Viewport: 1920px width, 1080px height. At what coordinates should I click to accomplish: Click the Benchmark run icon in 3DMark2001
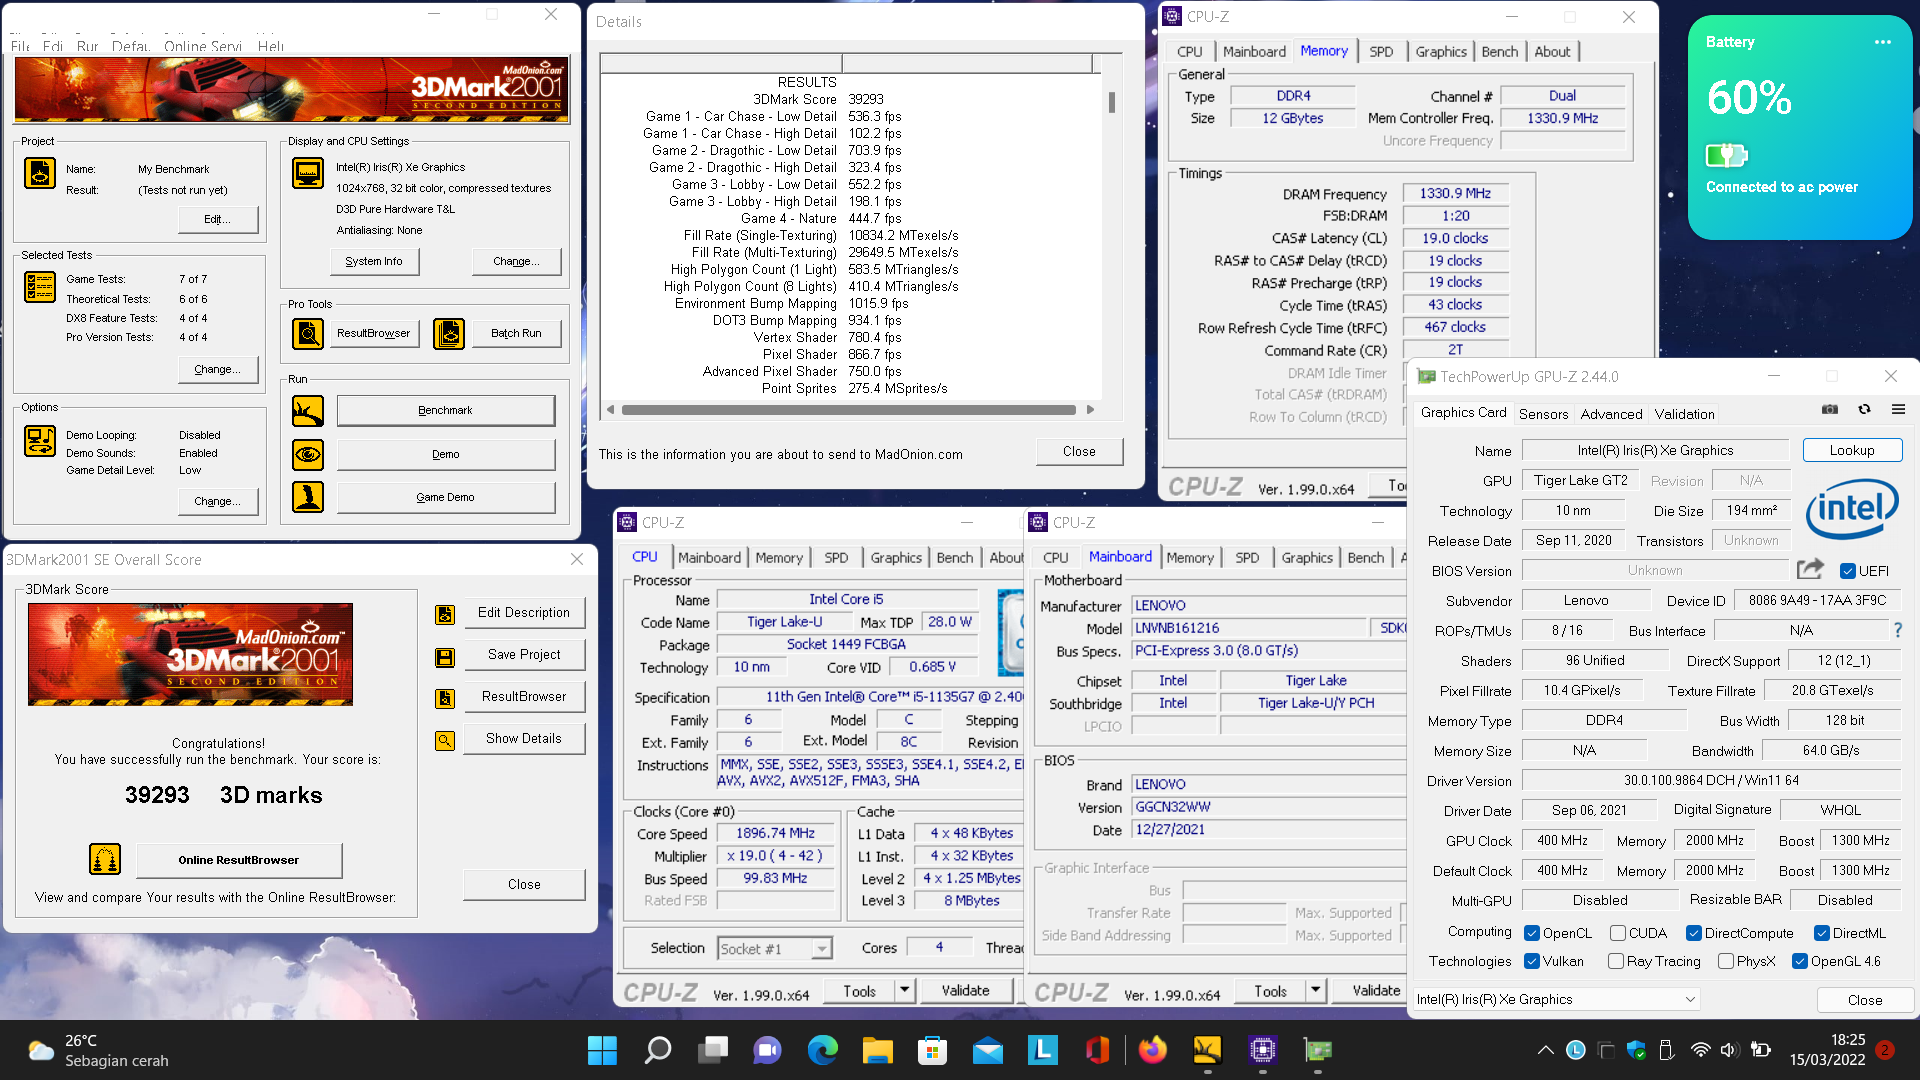pos(308,411)
